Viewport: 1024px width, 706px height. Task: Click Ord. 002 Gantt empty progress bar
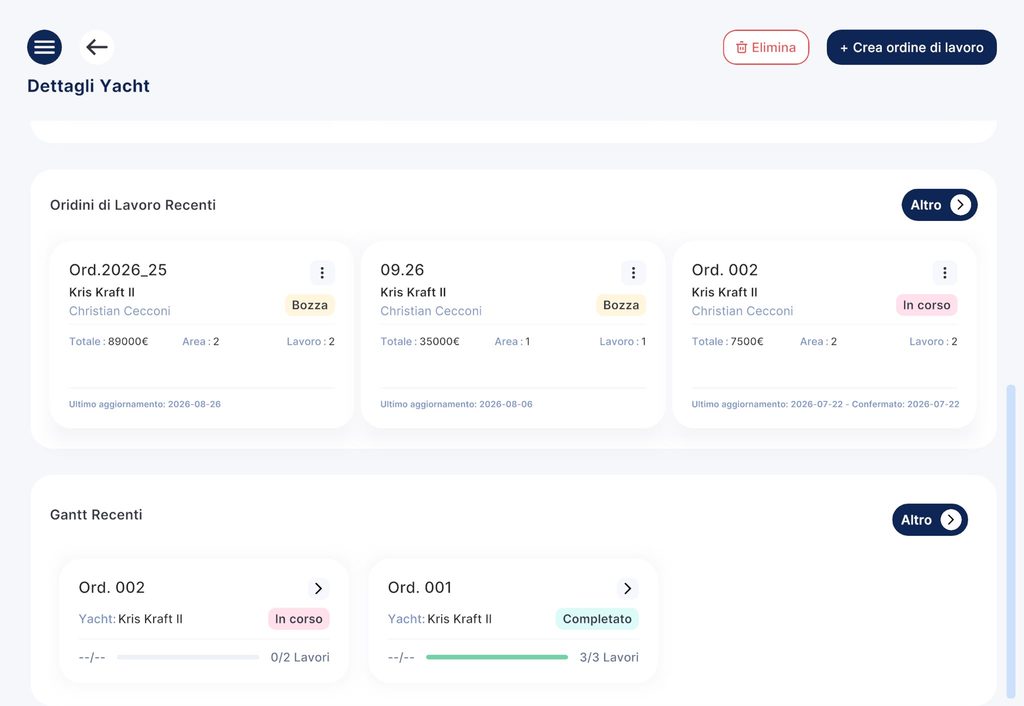(188, 657)
